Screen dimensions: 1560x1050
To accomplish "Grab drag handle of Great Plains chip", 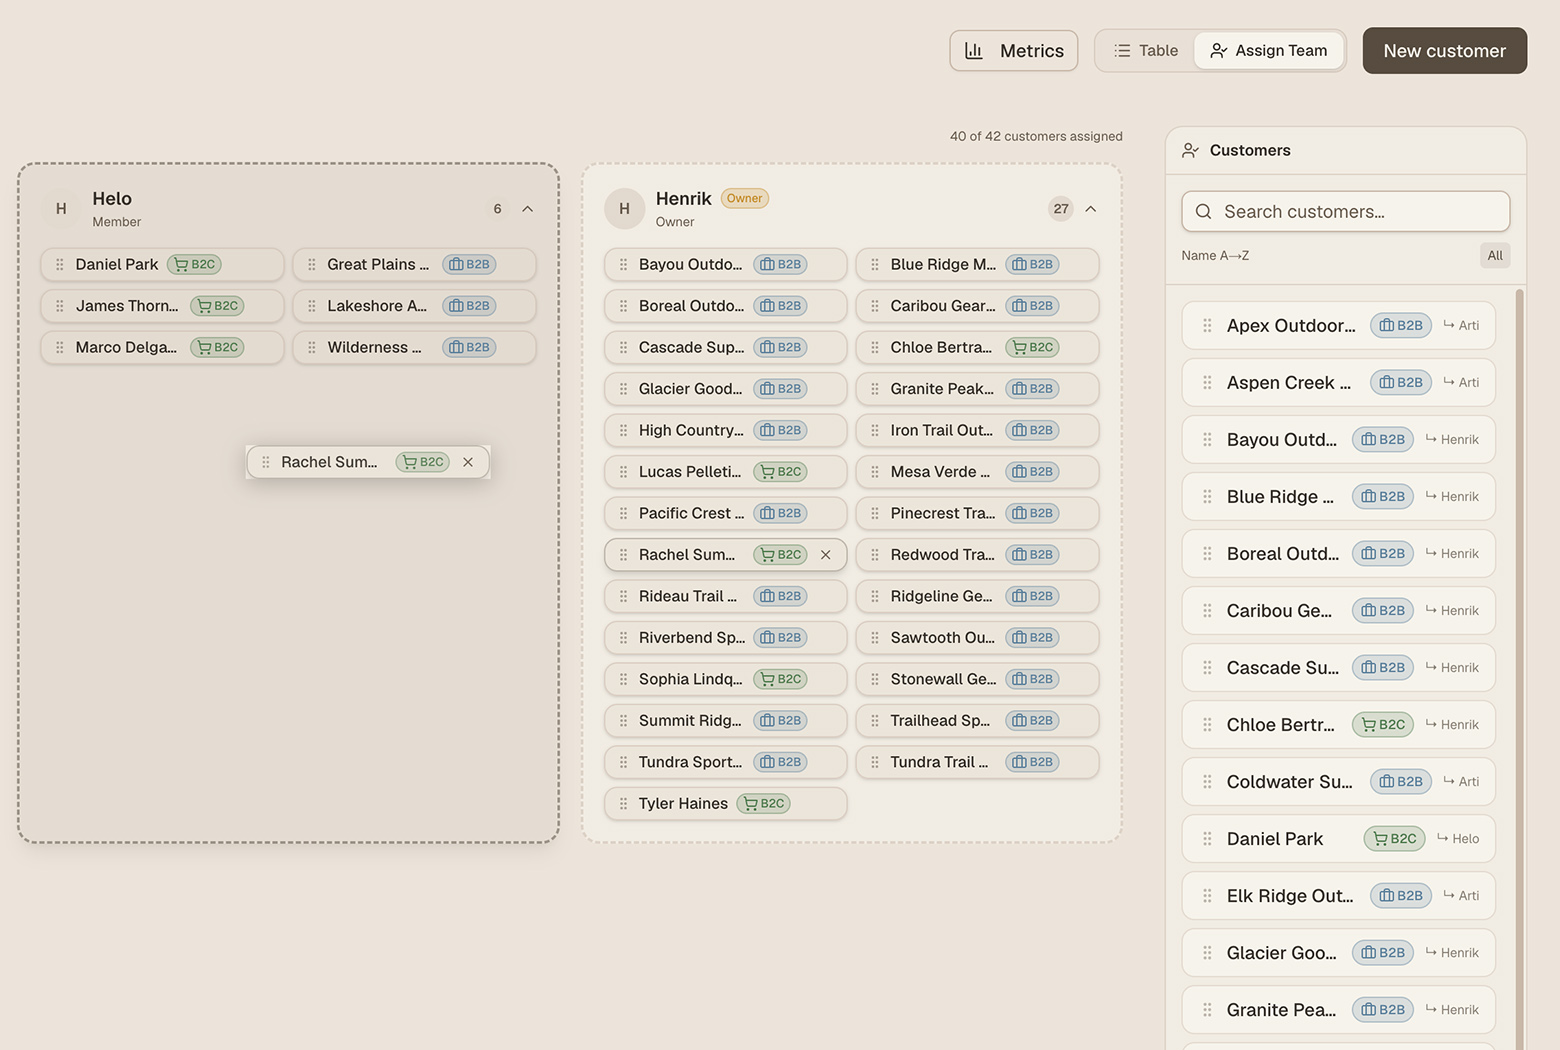I will click(312, 265).
